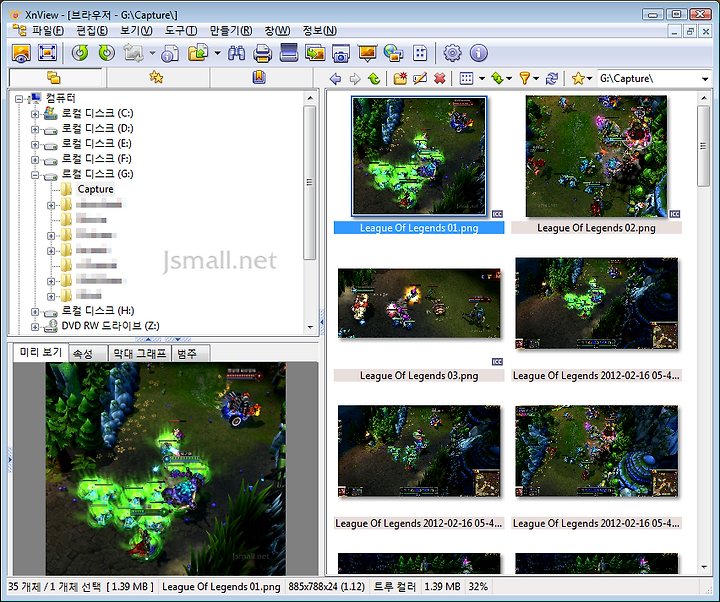
Task: Open the favorites star dropdown arrow
Action: [589, 79]
